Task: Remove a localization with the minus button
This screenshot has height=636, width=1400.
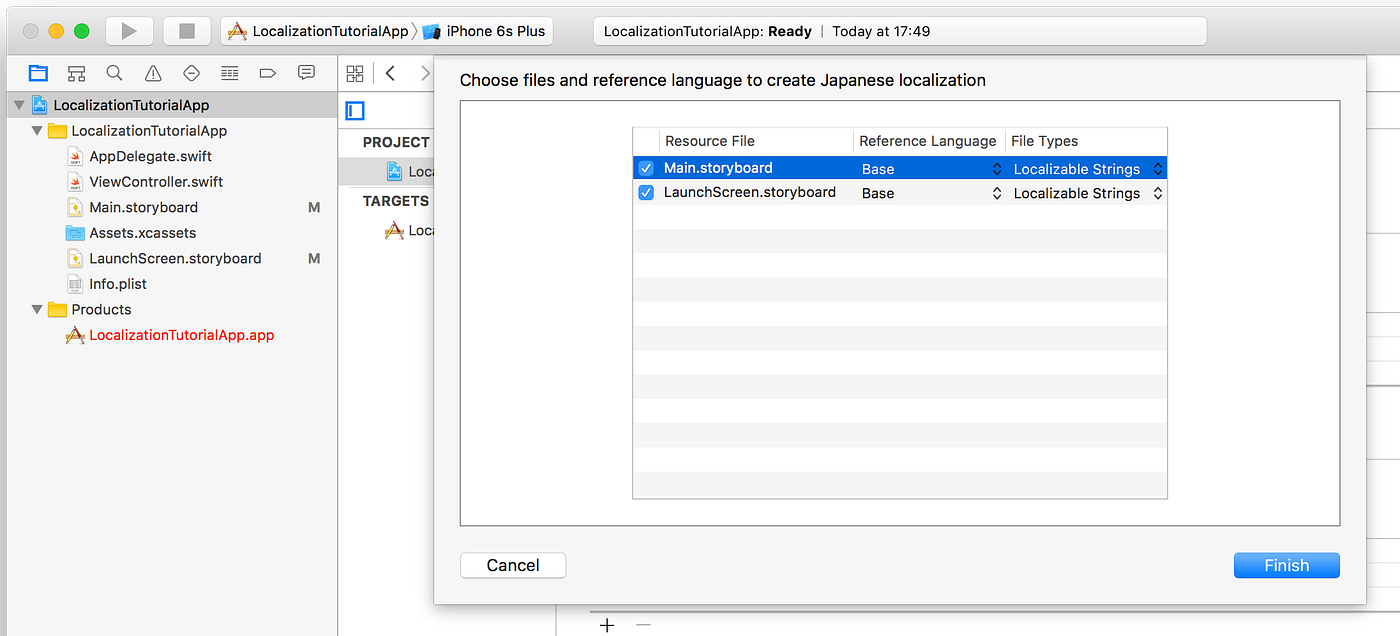Action: point(643,625)
